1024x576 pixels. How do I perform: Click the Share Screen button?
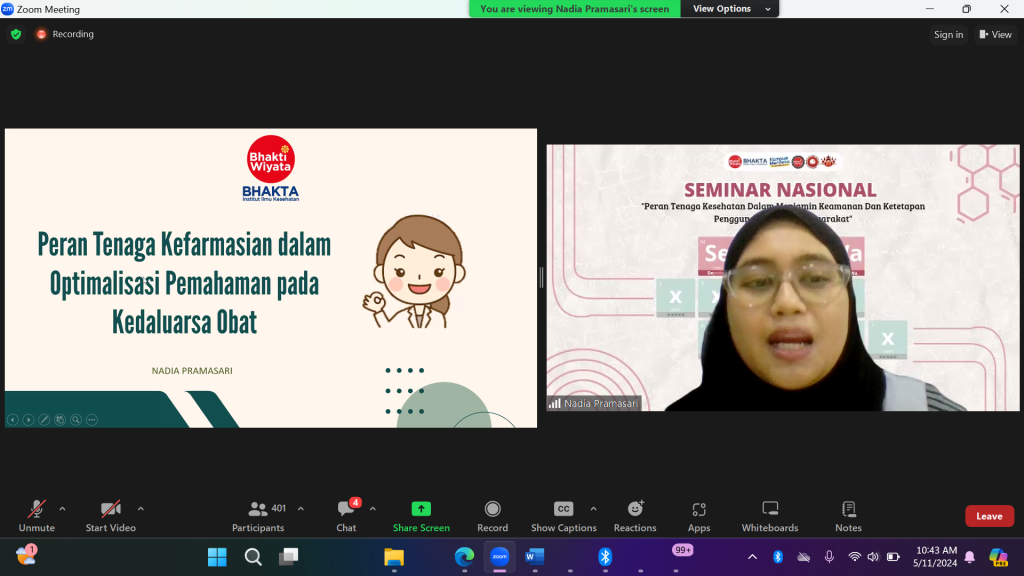[421, 515]
